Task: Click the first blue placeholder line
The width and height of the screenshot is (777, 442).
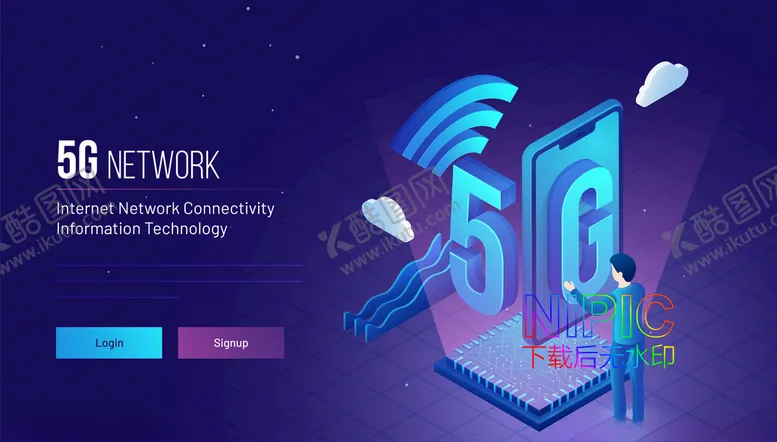Action: pyautogui.click(x=179, y=266)
